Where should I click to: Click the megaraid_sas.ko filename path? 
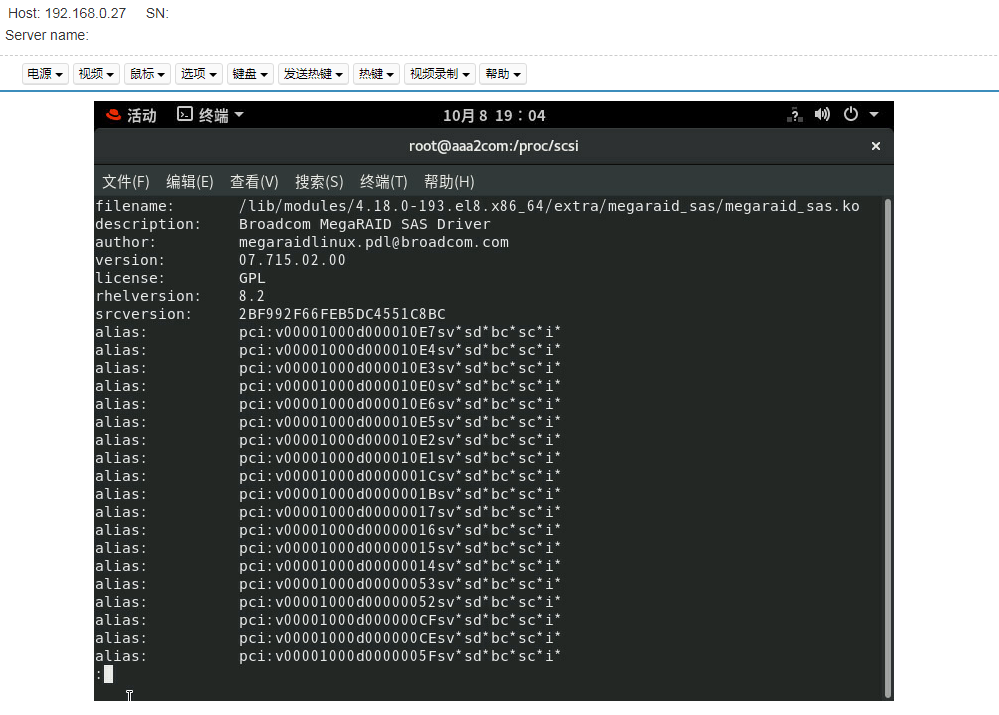[549, 206]
